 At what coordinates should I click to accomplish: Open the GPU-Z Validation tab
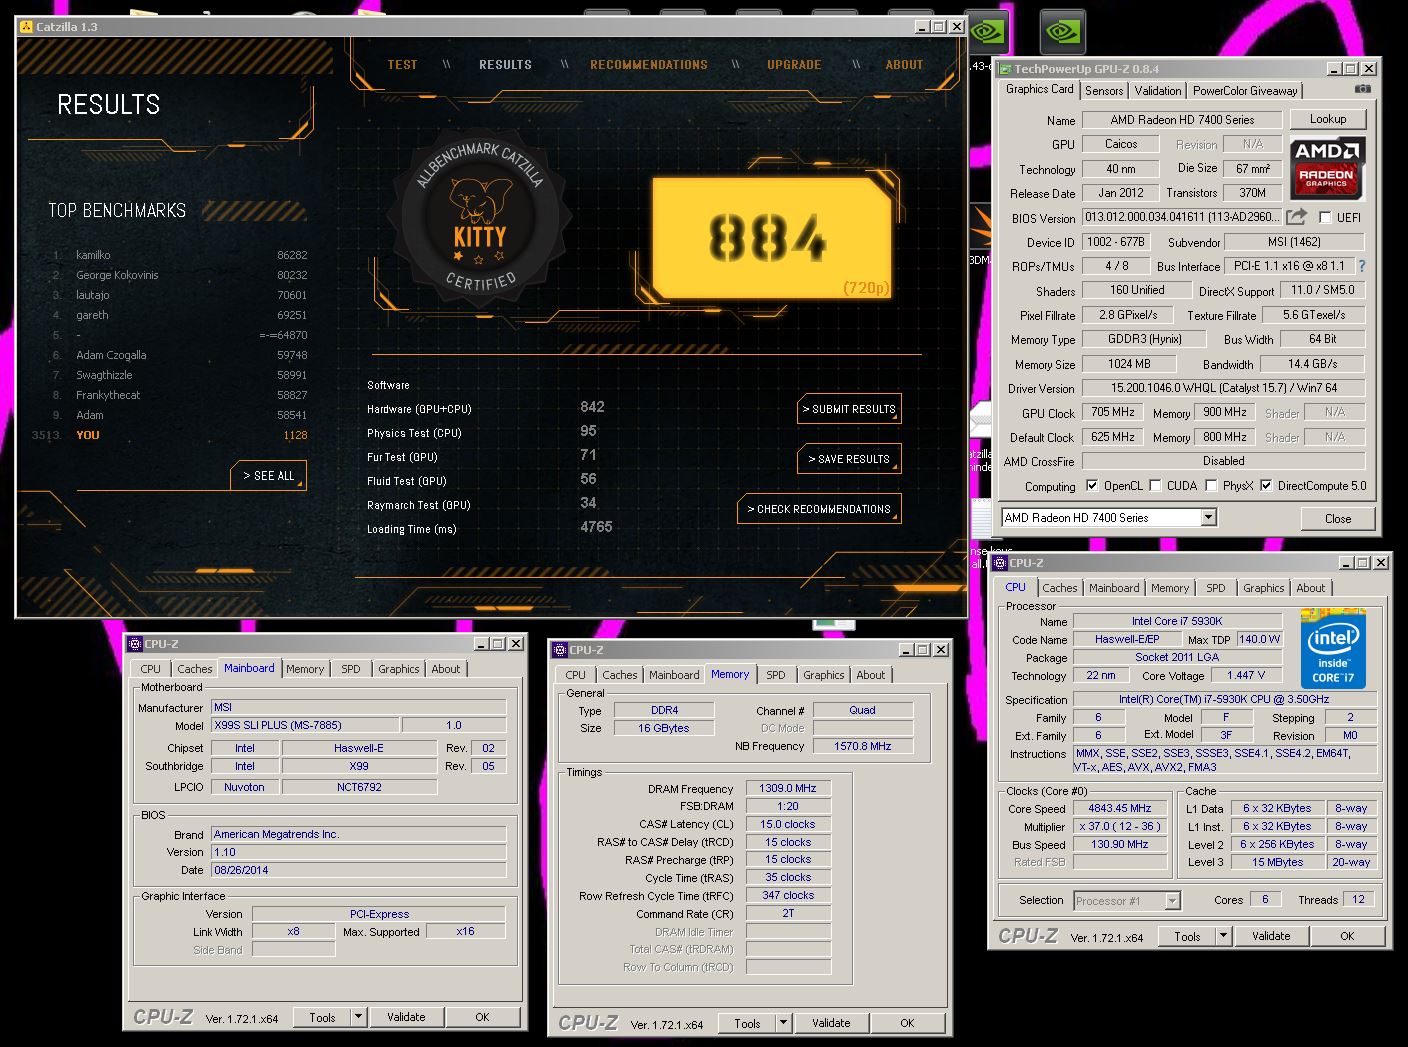(1157, 91)
